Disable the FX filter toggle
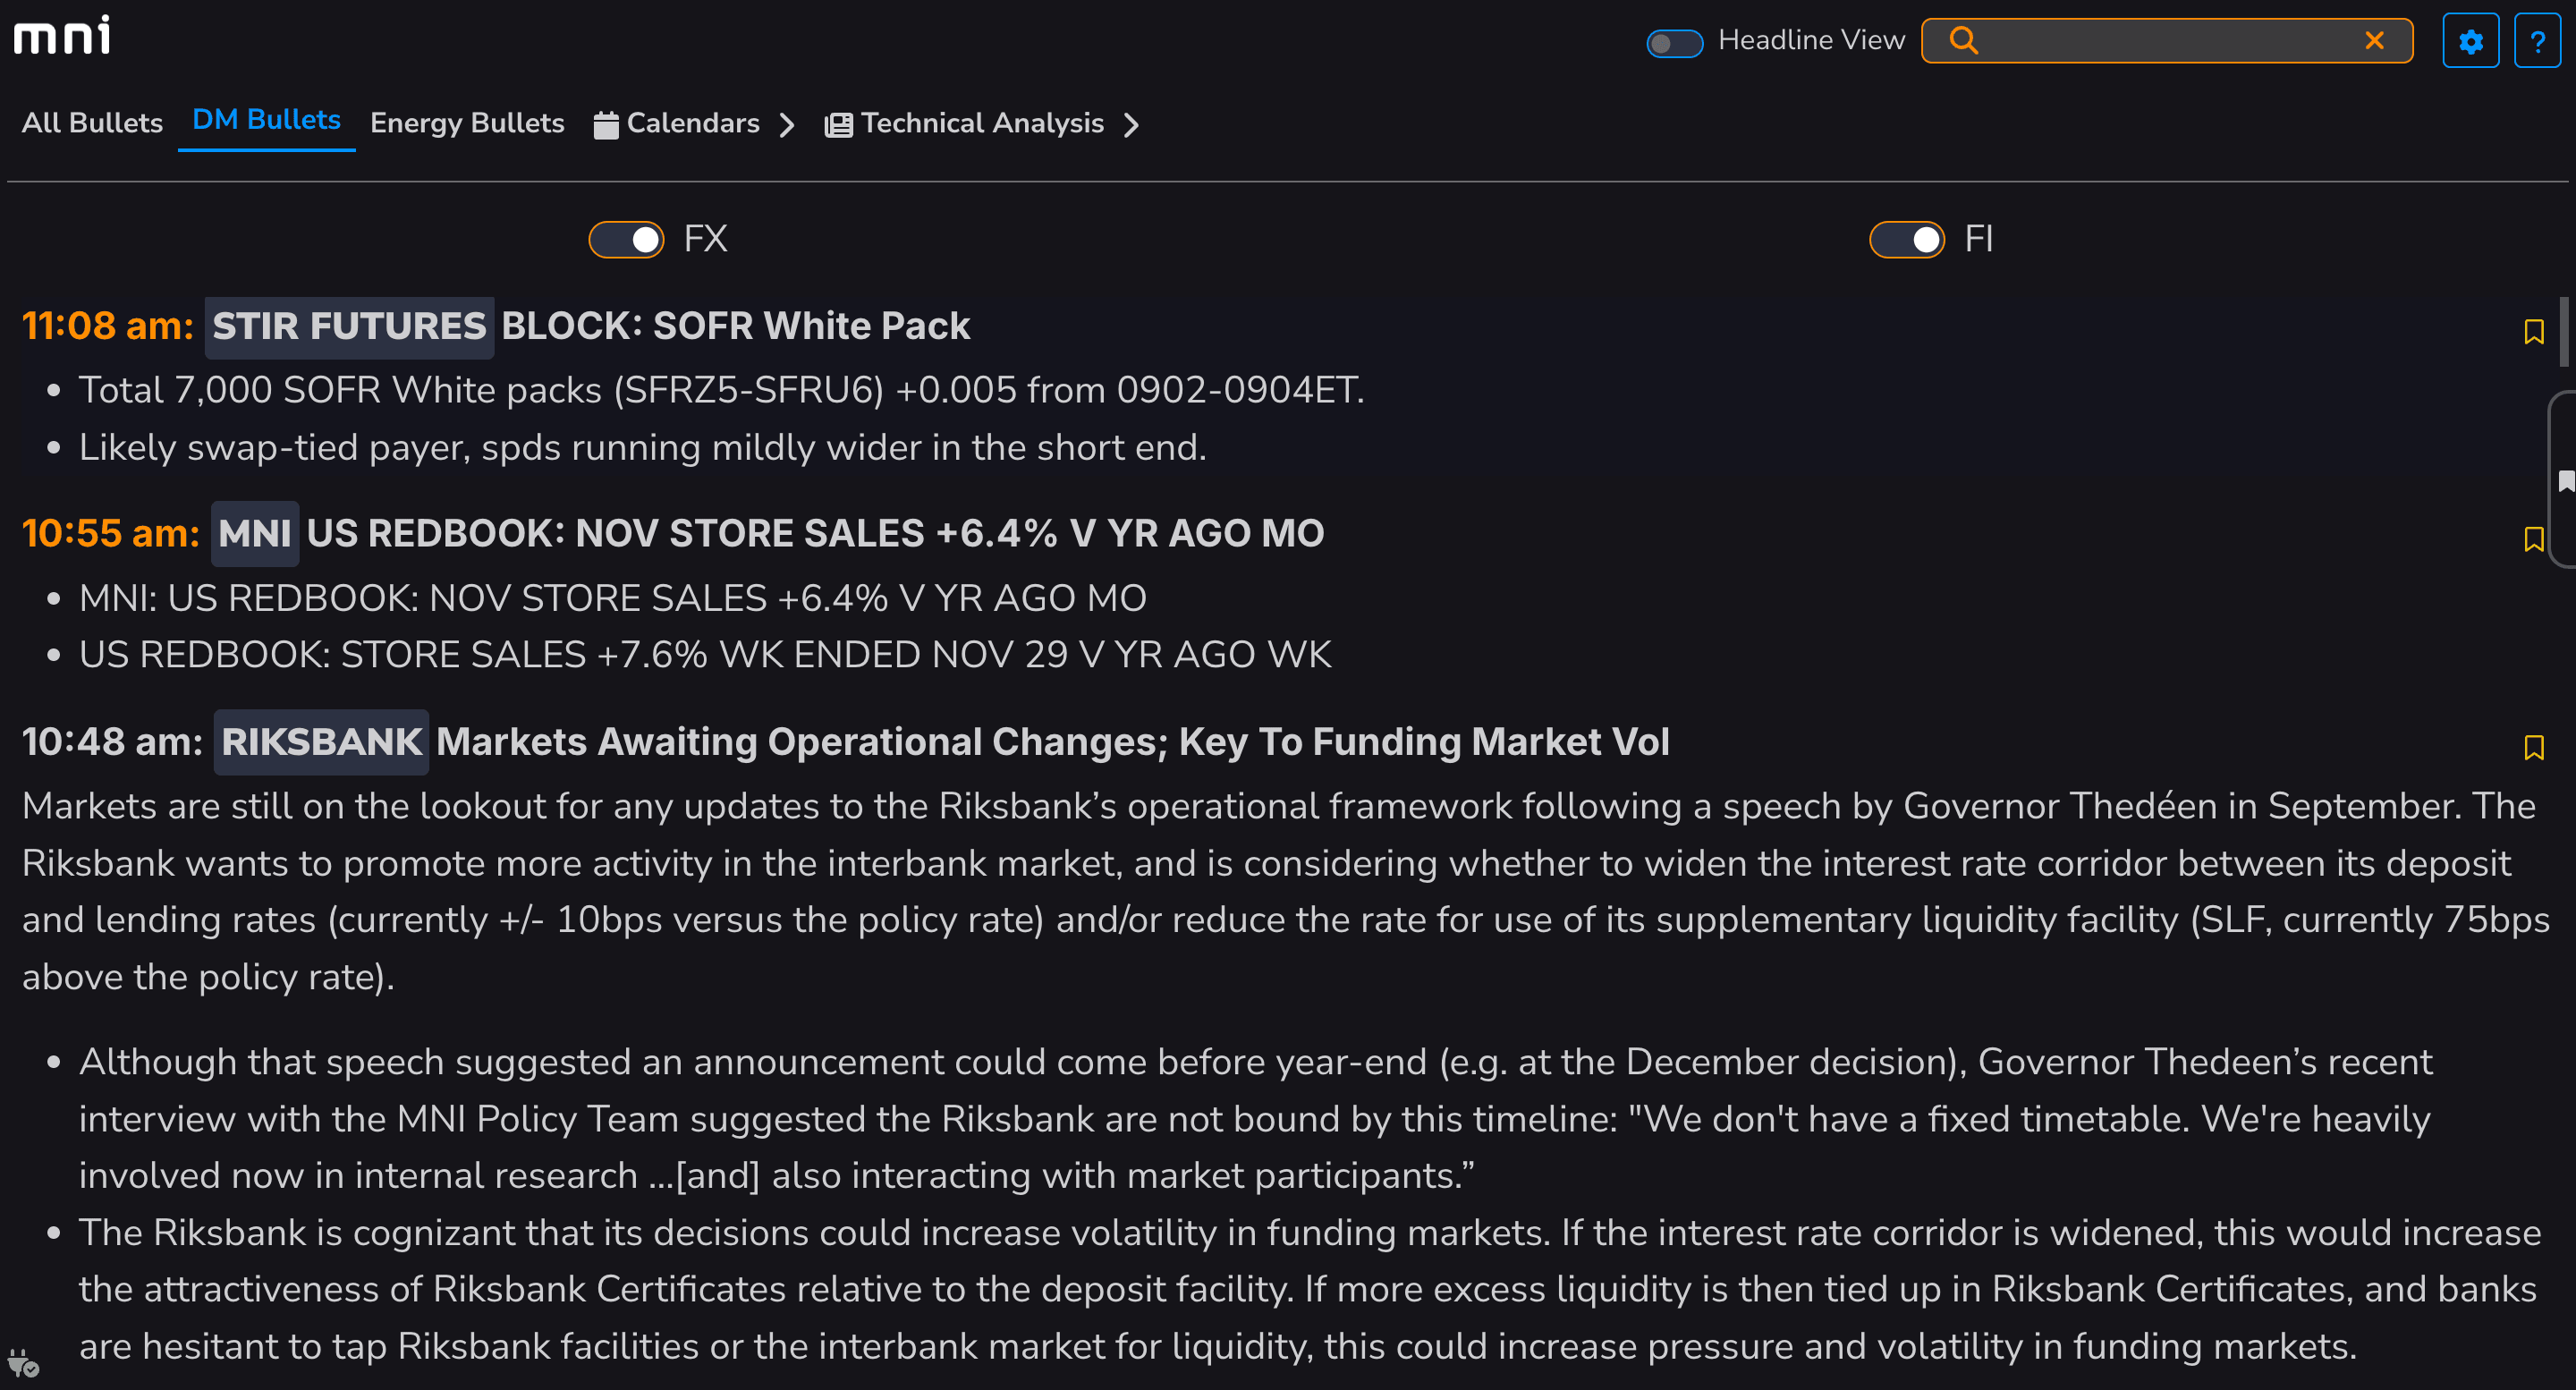Image resolution: width=2576 pixels, height=1390 pixels. [626, 240]
